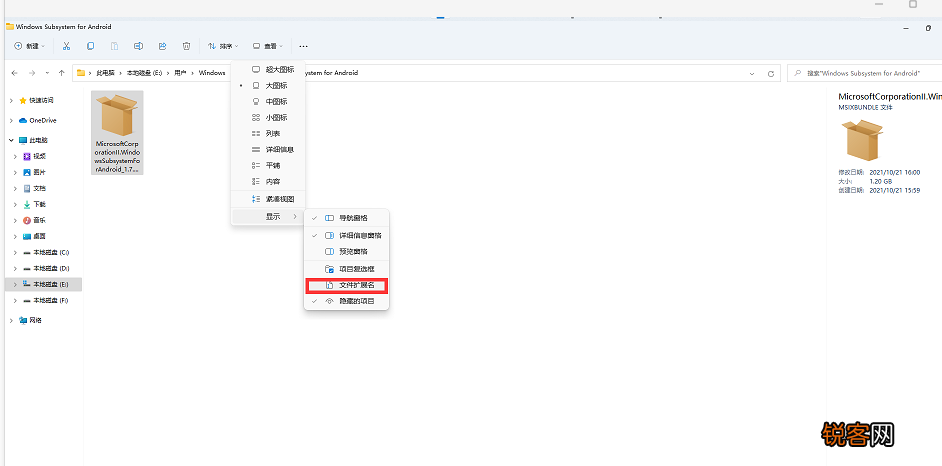The height and width of the screenshot is (466, 942).
Task: Open the 新建 dropdown in toolbar
Action: point(29,46)
